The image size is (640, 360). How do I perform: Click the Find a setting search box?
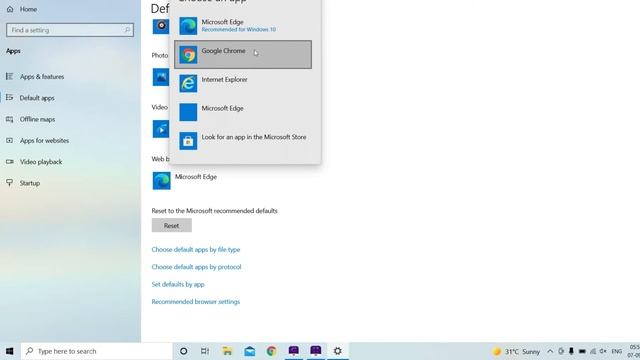coord(70,30)
